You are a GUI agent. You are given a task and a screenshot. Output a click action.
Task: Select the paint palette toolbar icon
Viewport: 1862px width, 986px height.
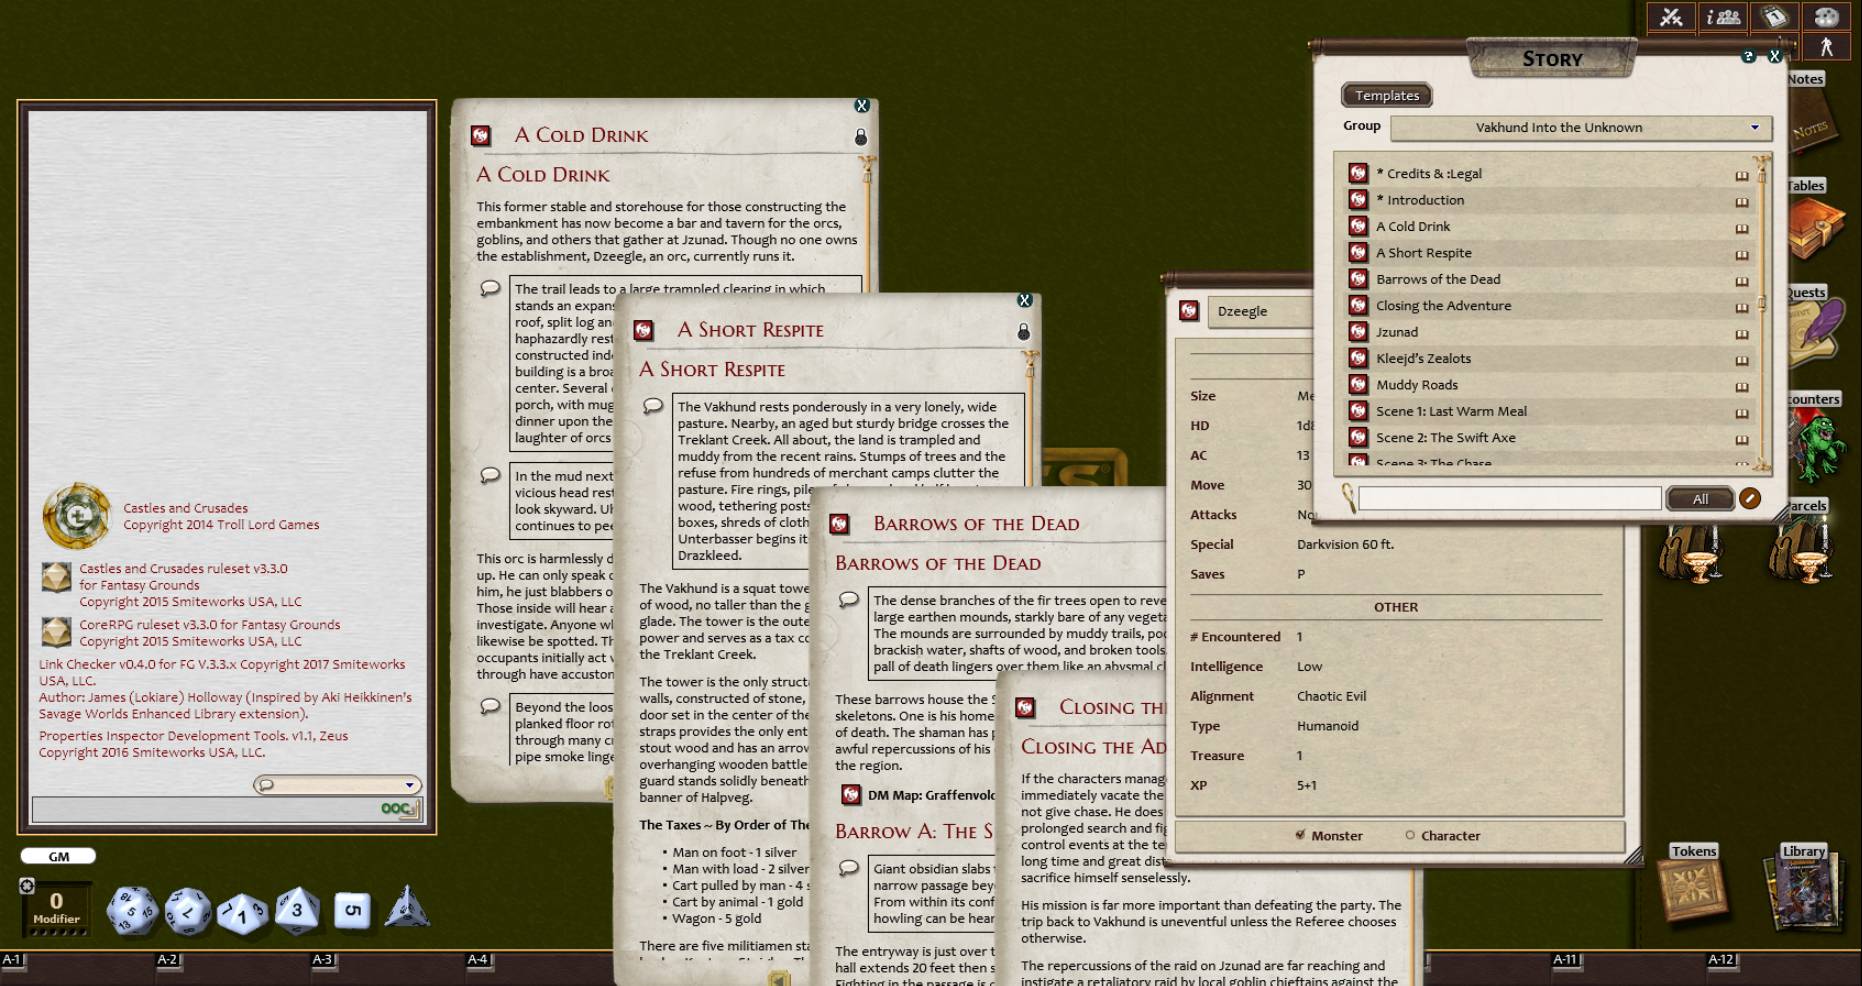click(1826, 17)
